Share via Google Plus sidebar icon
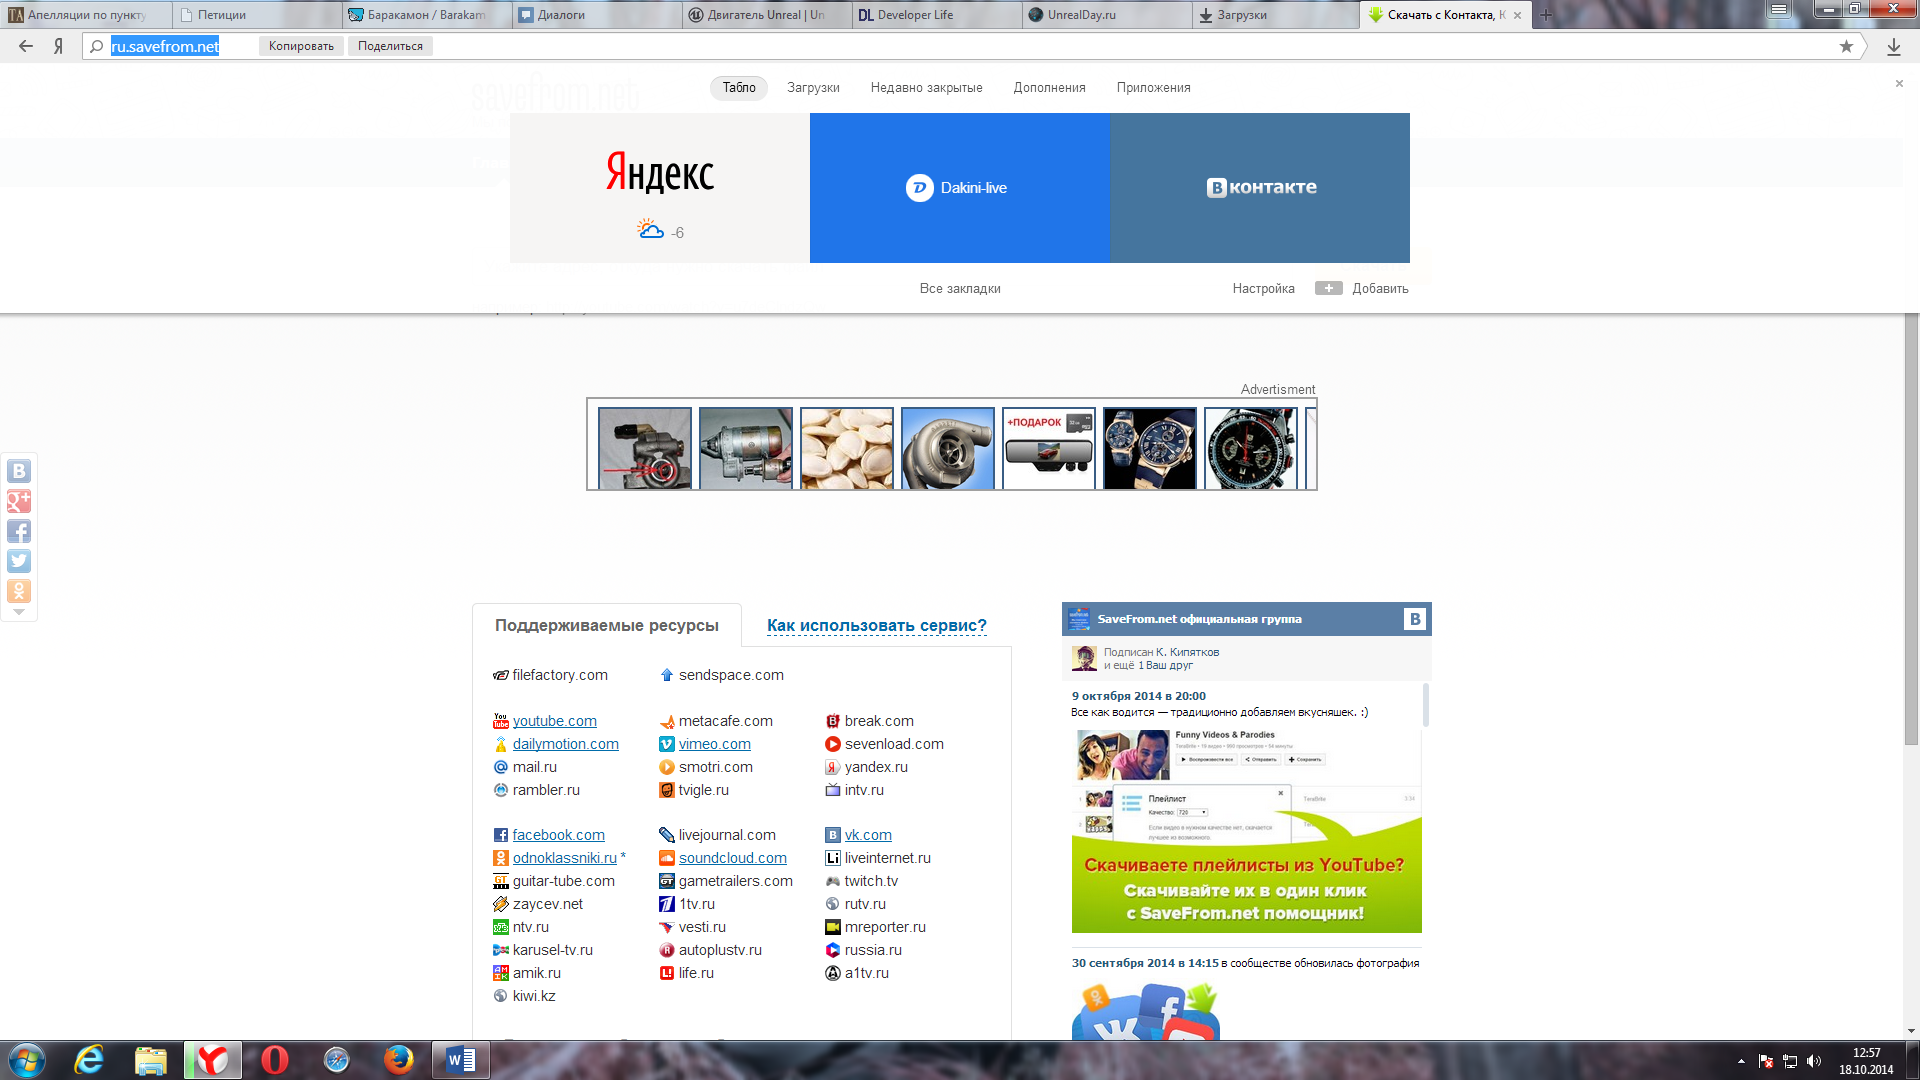The image size is (1920, 1080). [x=19, y=501]
